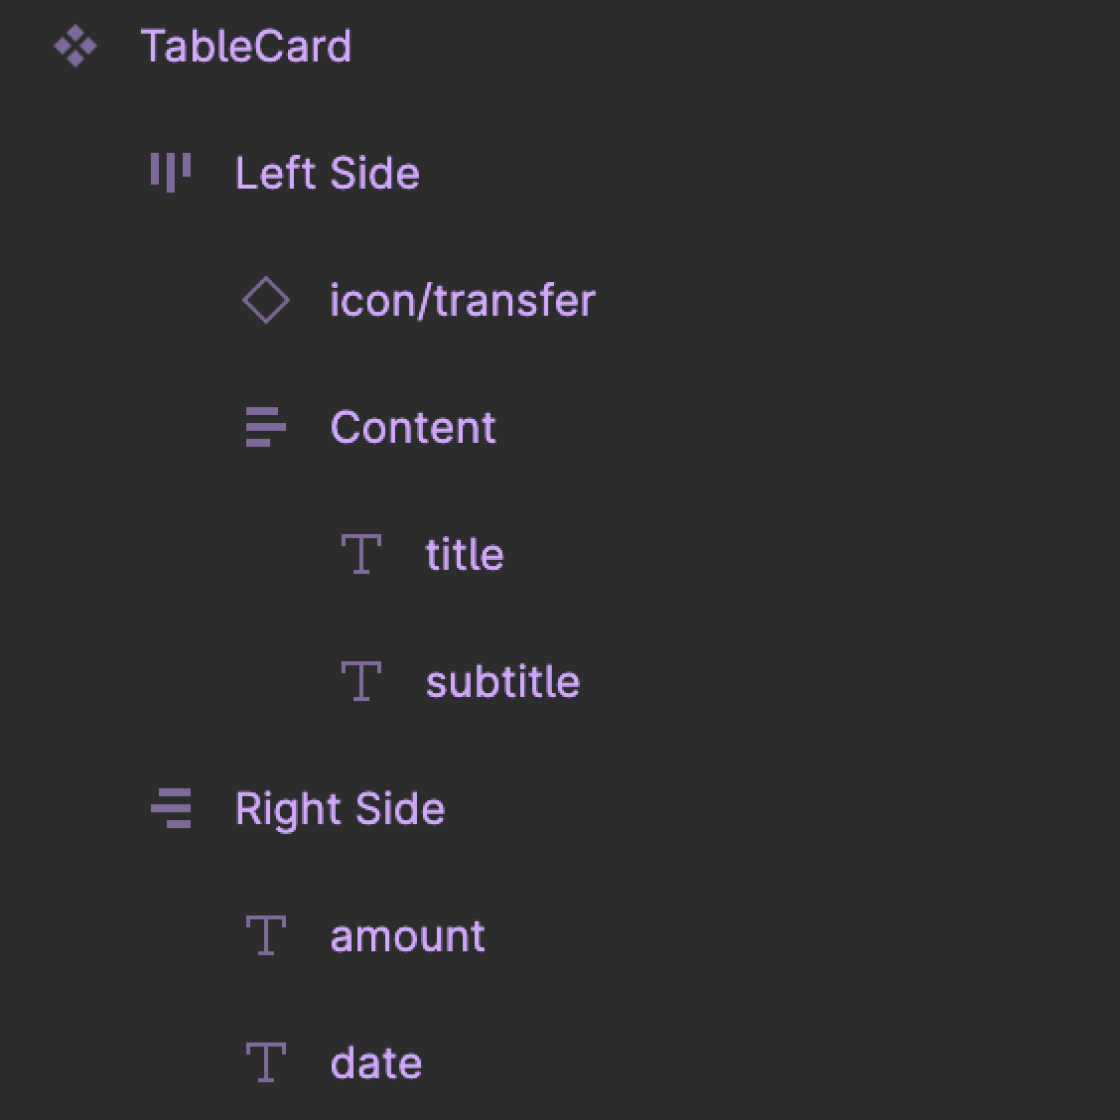Click the text layer icon beside subtitle
The width and height of the screenshot is (1120, 1120).
pyautogui.click(x=361, y=681)
